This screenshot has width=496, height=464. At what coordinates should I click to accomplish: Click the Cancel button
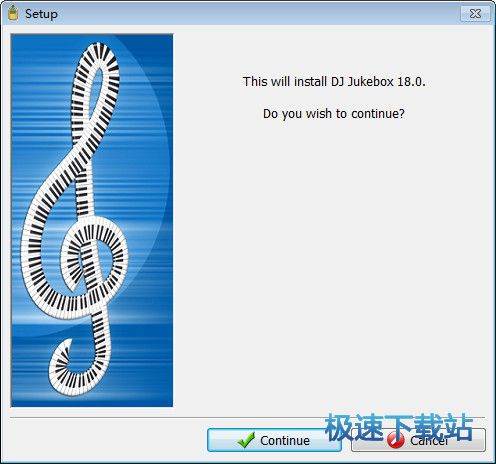click(x=418, y=440)
